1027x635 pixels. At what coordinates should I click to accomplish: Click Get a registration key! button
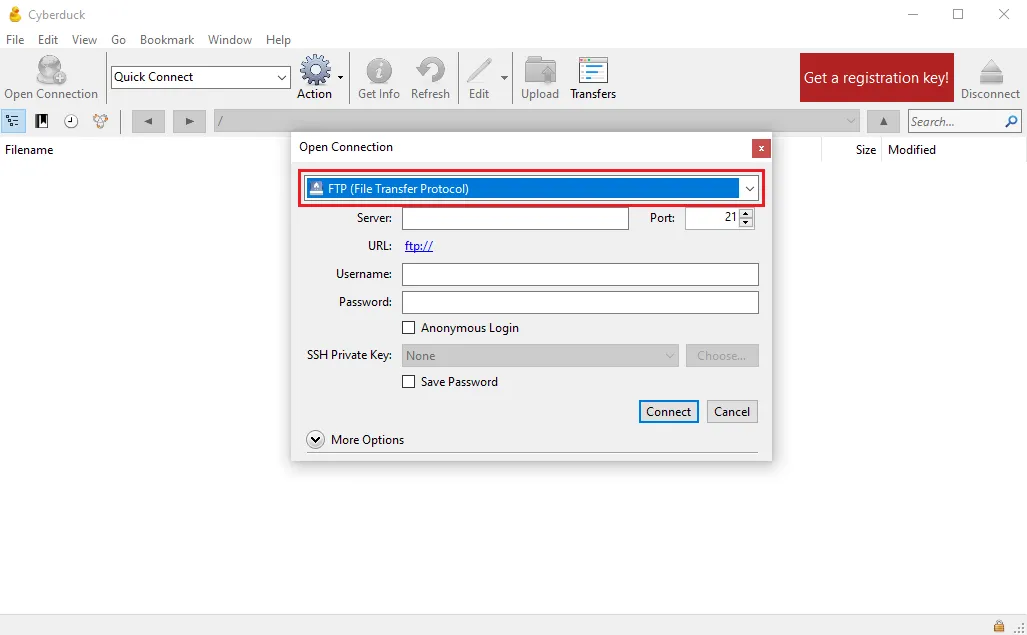pyautogui.click(x=876, y=77)
